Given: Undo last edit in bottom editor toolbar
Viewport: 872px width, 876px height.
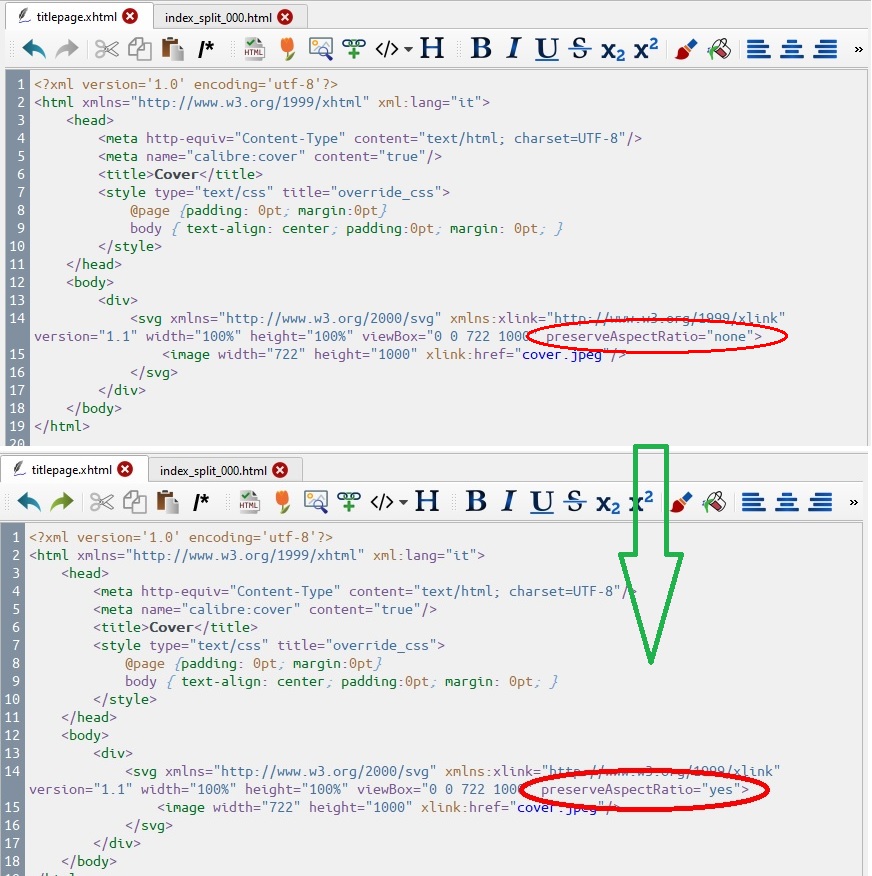Looking at the screenshot, I should tap(28, 502).
